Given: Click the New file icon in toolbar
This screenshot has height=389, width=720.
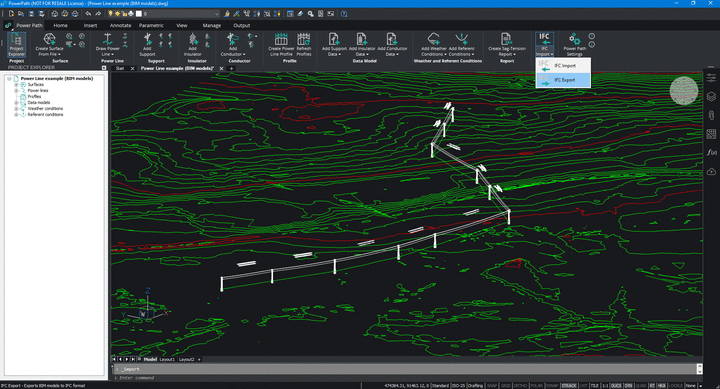Looking at the screenshot, I should click(x=11, y=14).
